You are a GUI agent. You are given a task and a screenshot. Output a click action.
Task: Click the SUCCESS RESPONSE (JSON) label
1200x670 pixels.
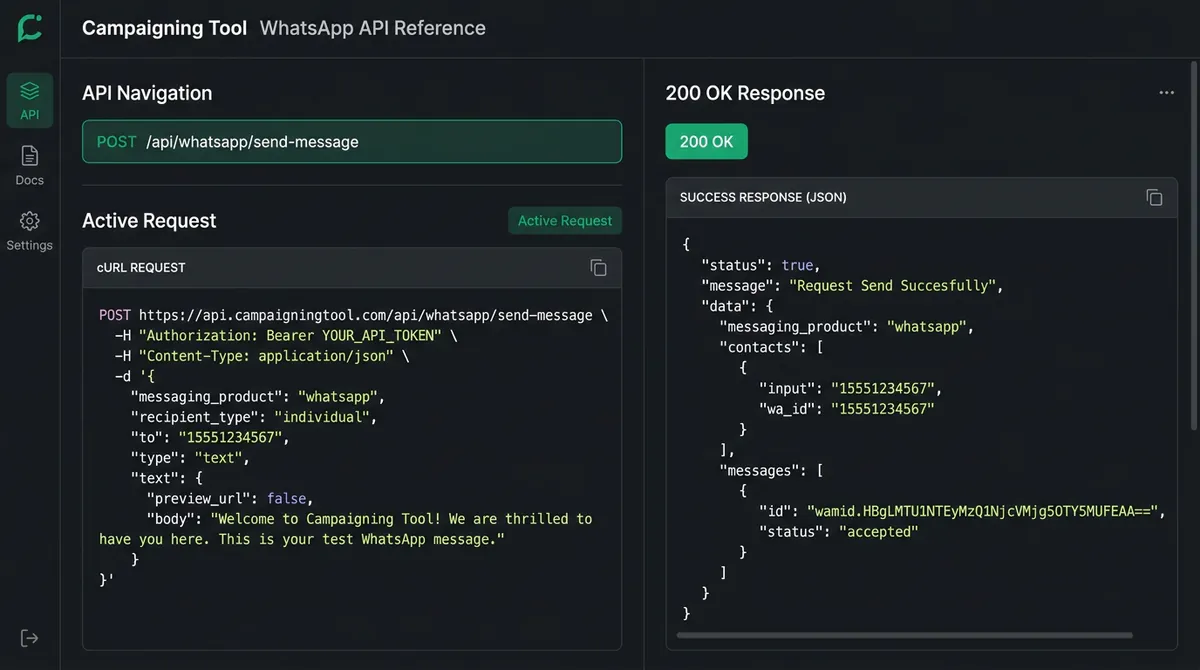tap(763, 197)
